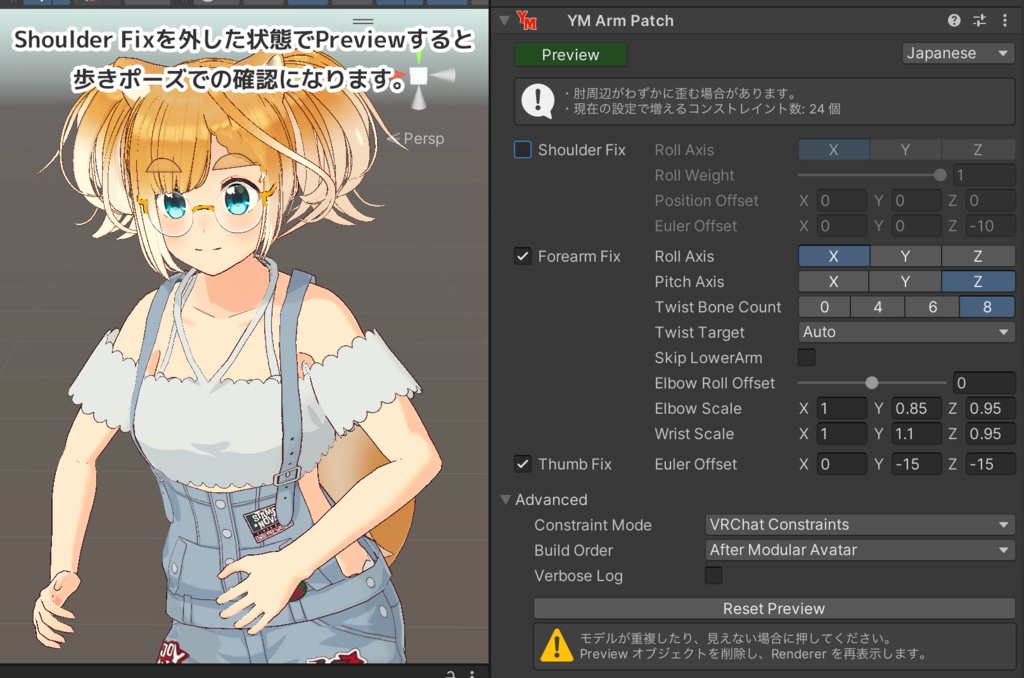Viewport: 1024px width, 678px height.
Task: Set Twist Bone Count to 0
Action: click(x=824, y=307)
